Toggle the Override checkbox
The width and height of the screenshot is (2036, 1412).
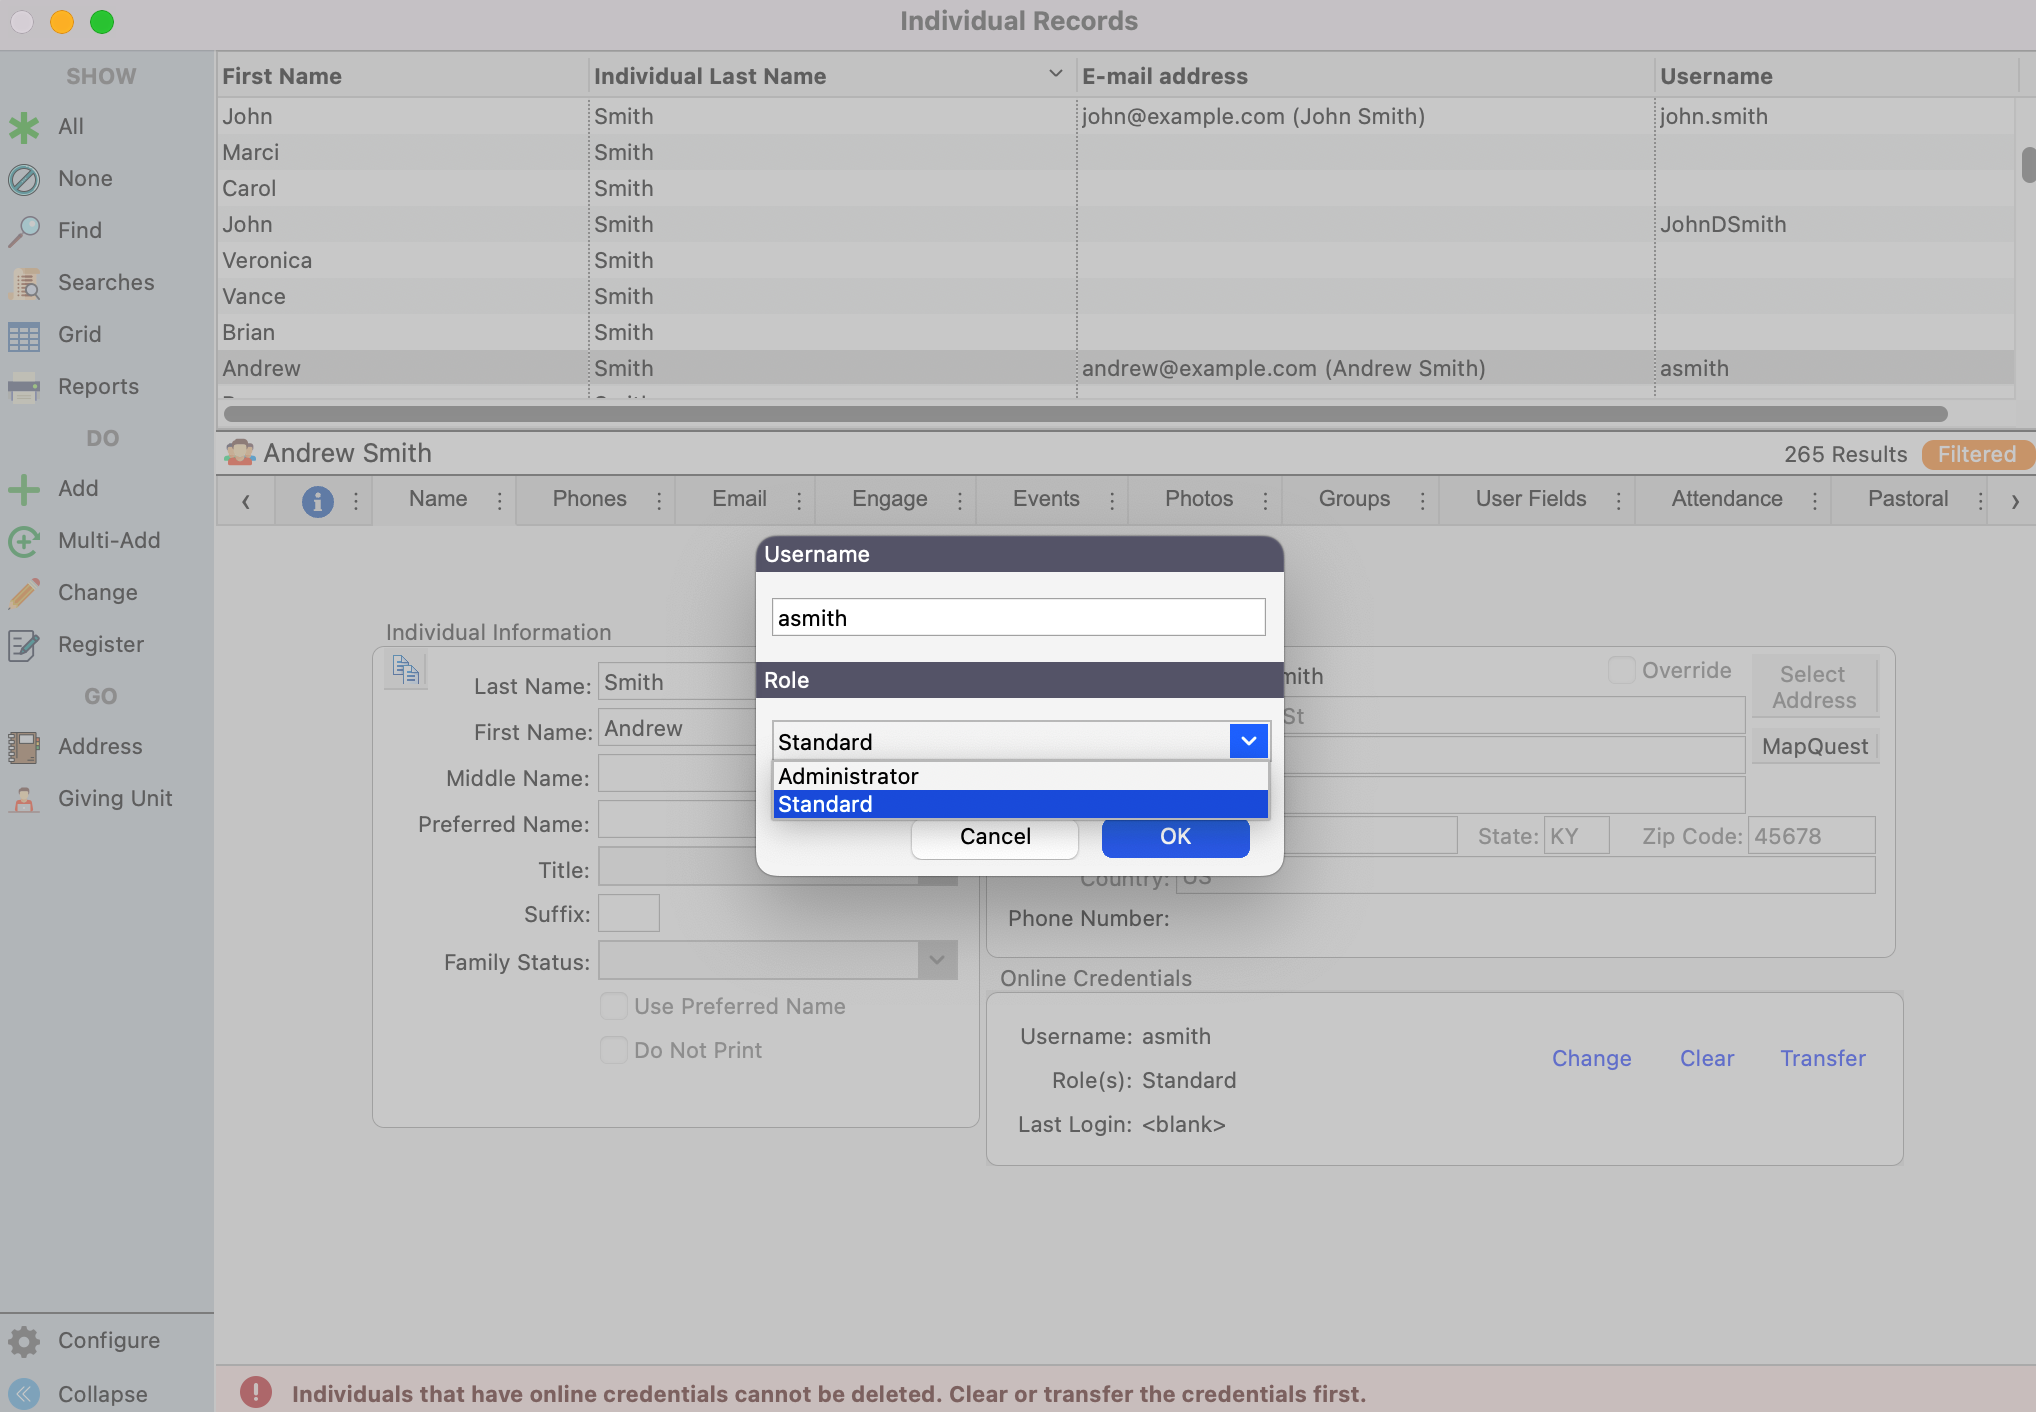point(1622,670)
